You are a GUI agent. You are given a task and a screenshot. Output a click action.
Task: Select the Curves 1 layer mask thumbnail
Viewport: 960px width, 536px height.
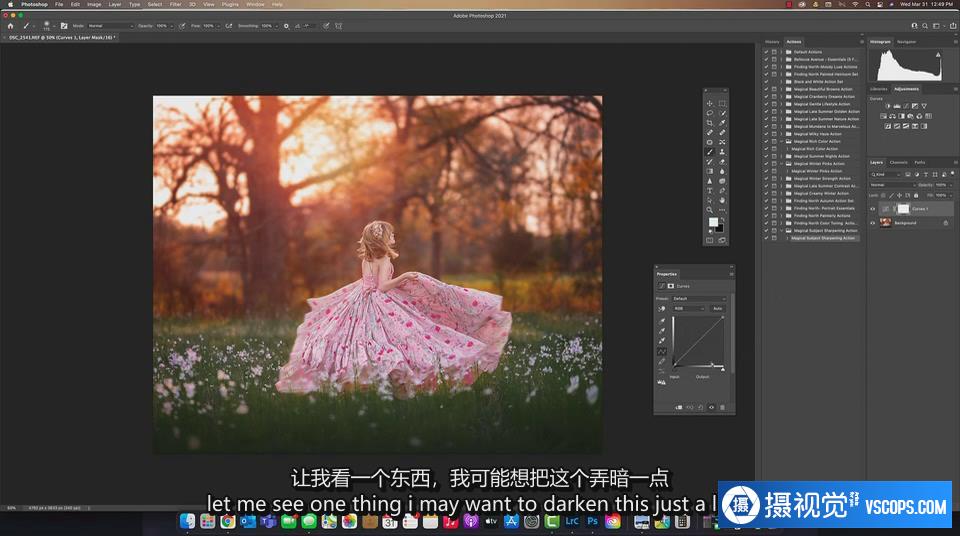(903, 209)
